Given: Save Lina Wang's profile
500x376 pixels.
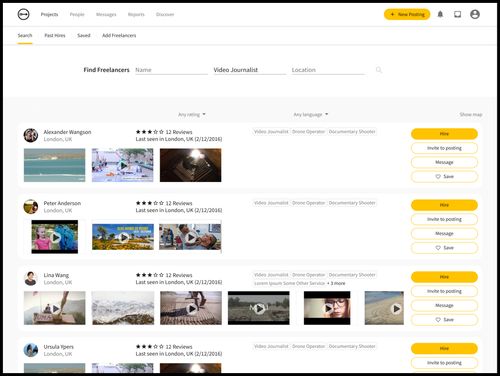Looking at the screenshot, I should tap(444, 320).
